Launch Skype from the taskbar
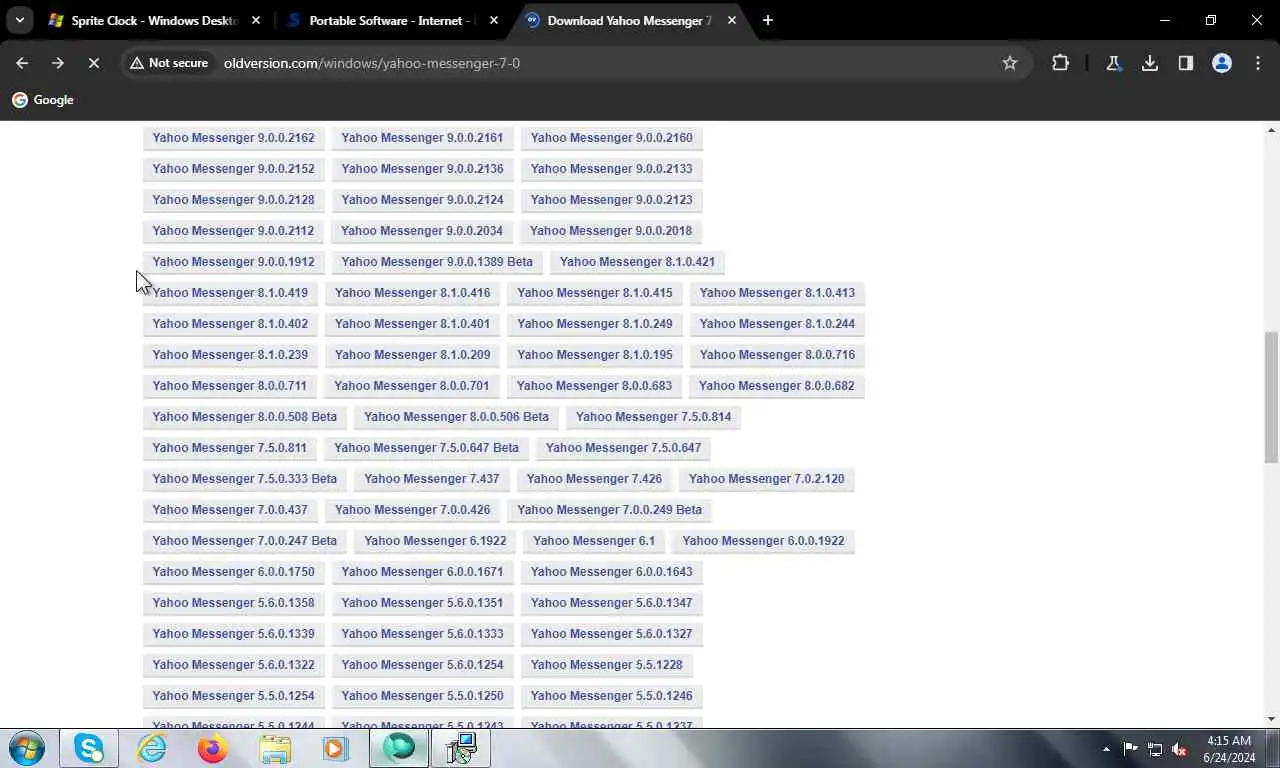This screenshot has height=768, width=1280. point(89,748)
